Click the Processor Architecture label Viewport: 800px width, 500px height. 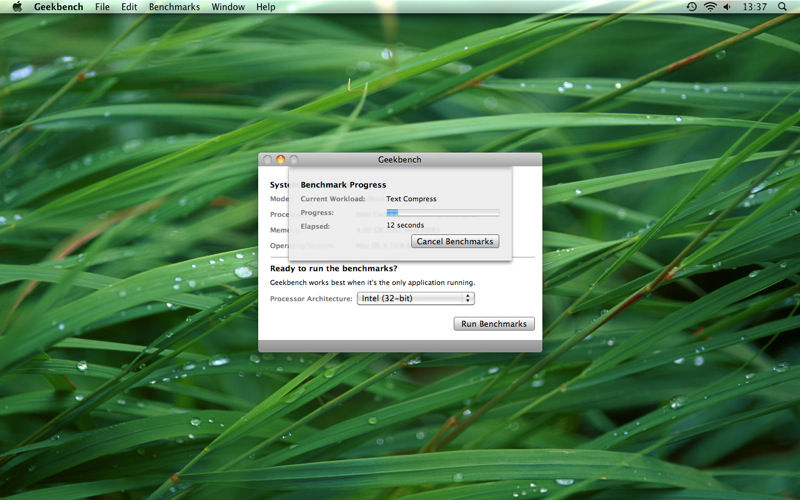point(311,299)
